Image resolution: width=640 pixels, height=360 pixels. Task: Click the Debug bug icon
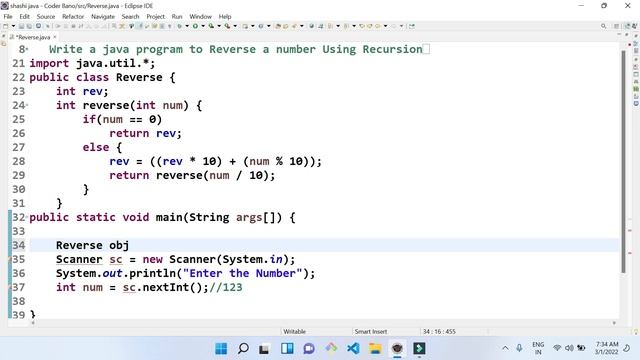tap(179, 26)
